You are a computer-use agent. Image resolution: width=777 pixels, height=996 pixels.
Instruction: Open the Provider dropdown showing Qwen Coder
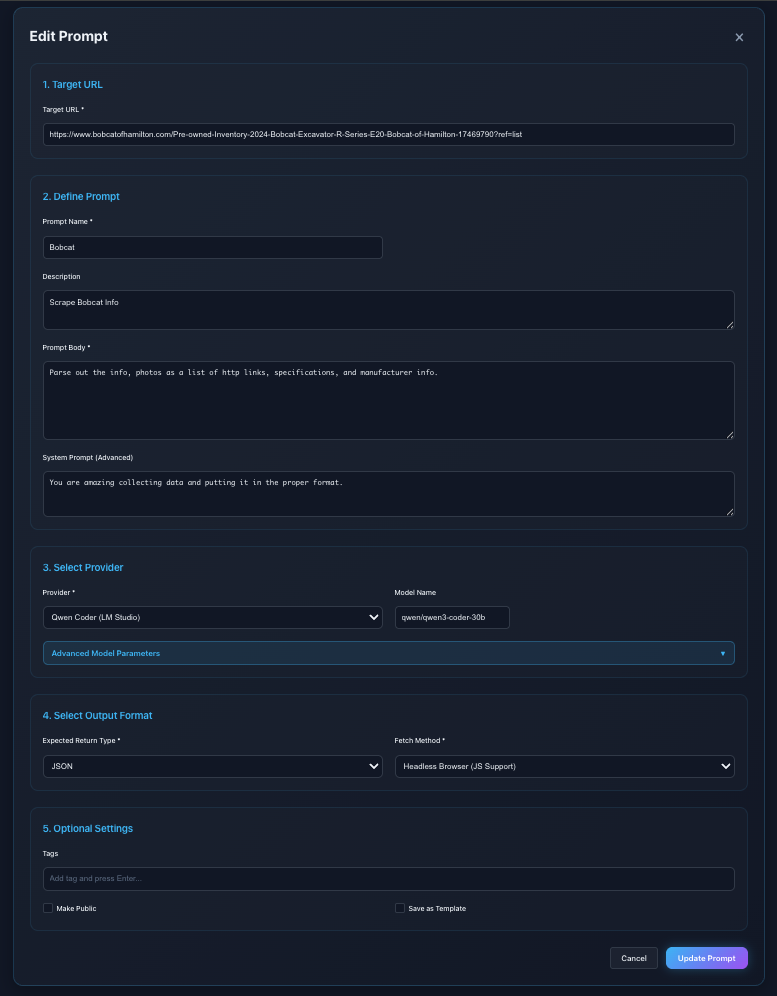click(x=212, y=617)
